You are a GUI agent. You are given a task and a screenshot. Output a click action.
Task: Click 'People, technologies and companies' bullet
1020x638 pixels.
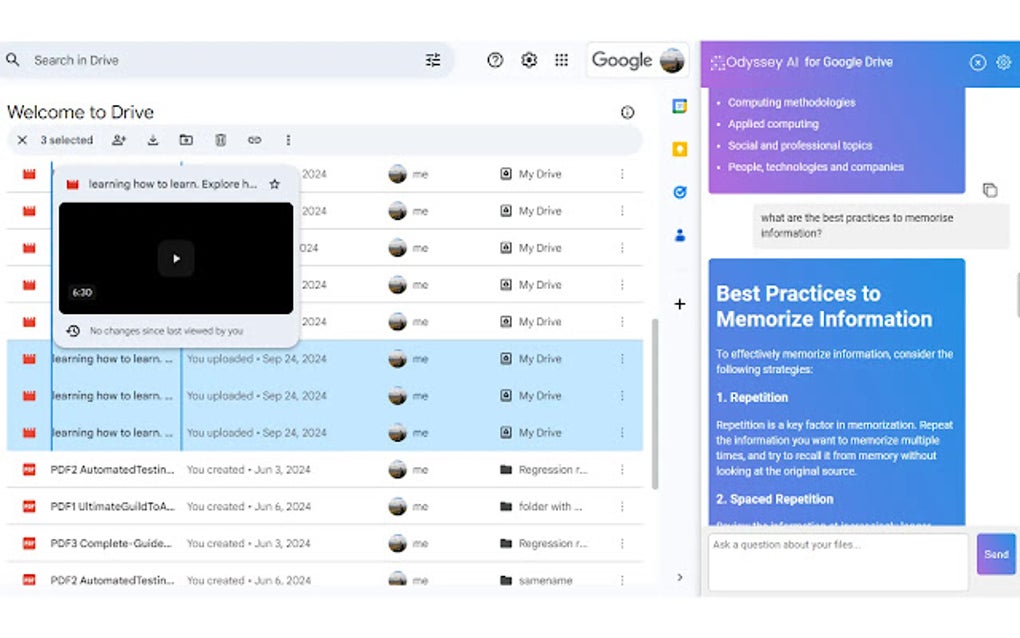click(x=816, y=167)
